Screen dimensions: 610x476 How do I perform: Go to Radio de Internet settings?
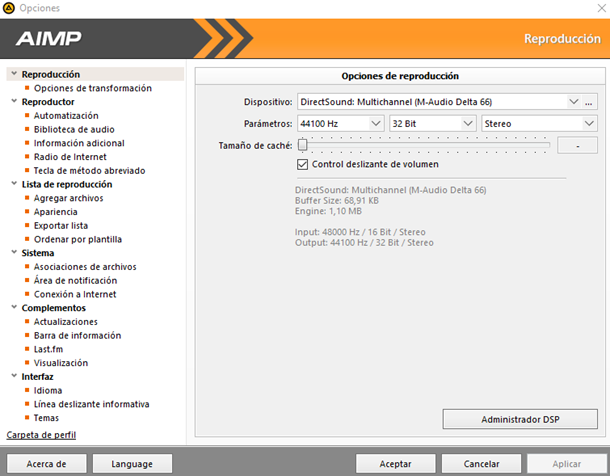(x=70, y=157)
